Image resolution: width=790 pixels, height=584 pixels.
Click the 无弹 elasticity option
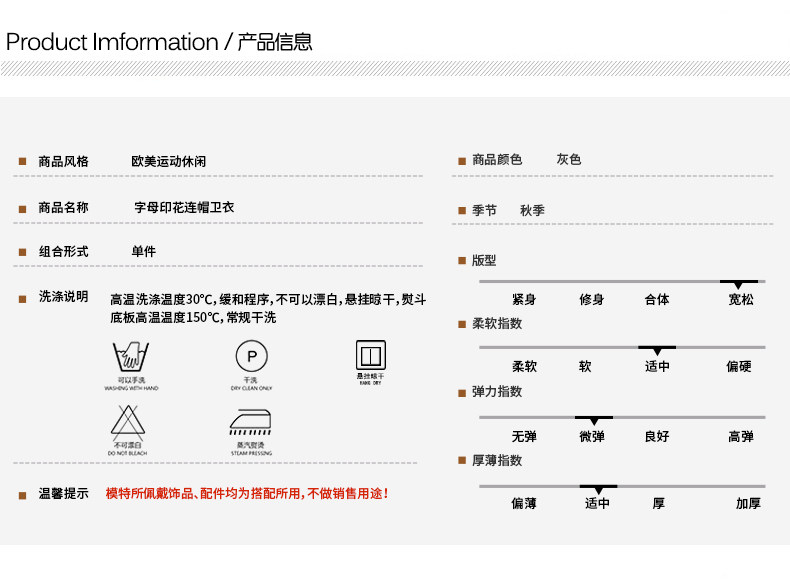(524, 436)
